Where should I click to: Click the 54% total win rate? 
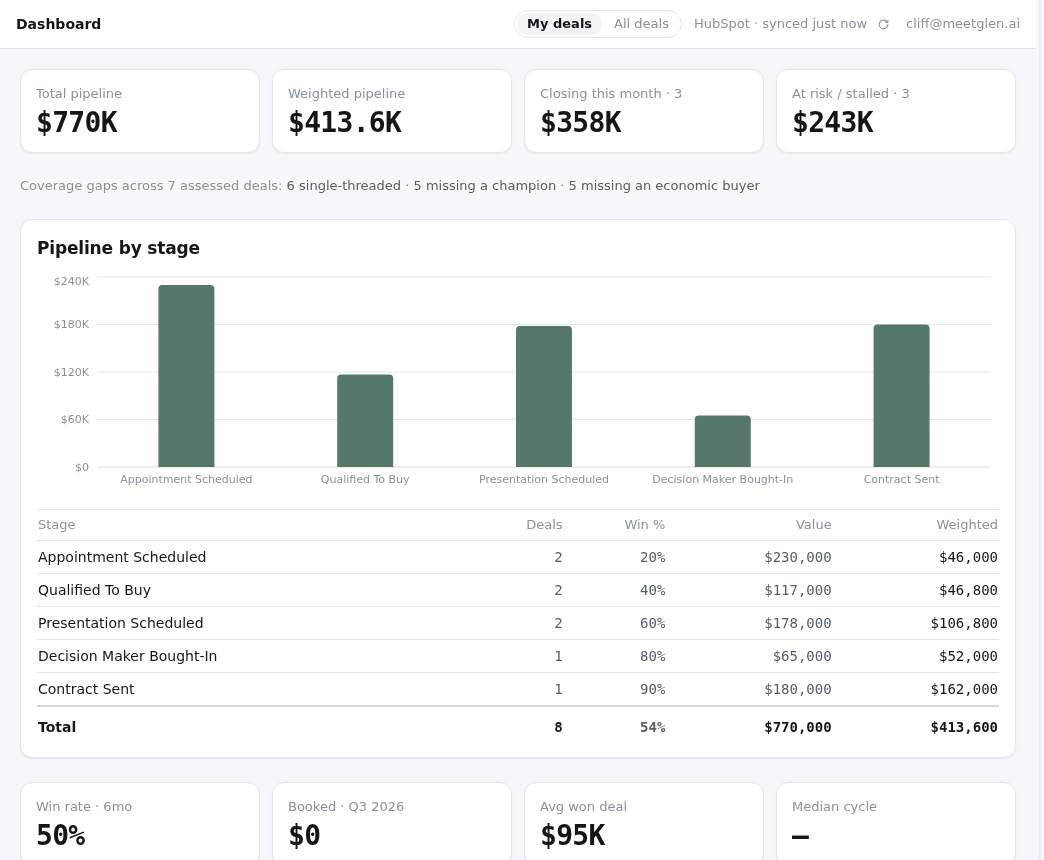(652, 727)
